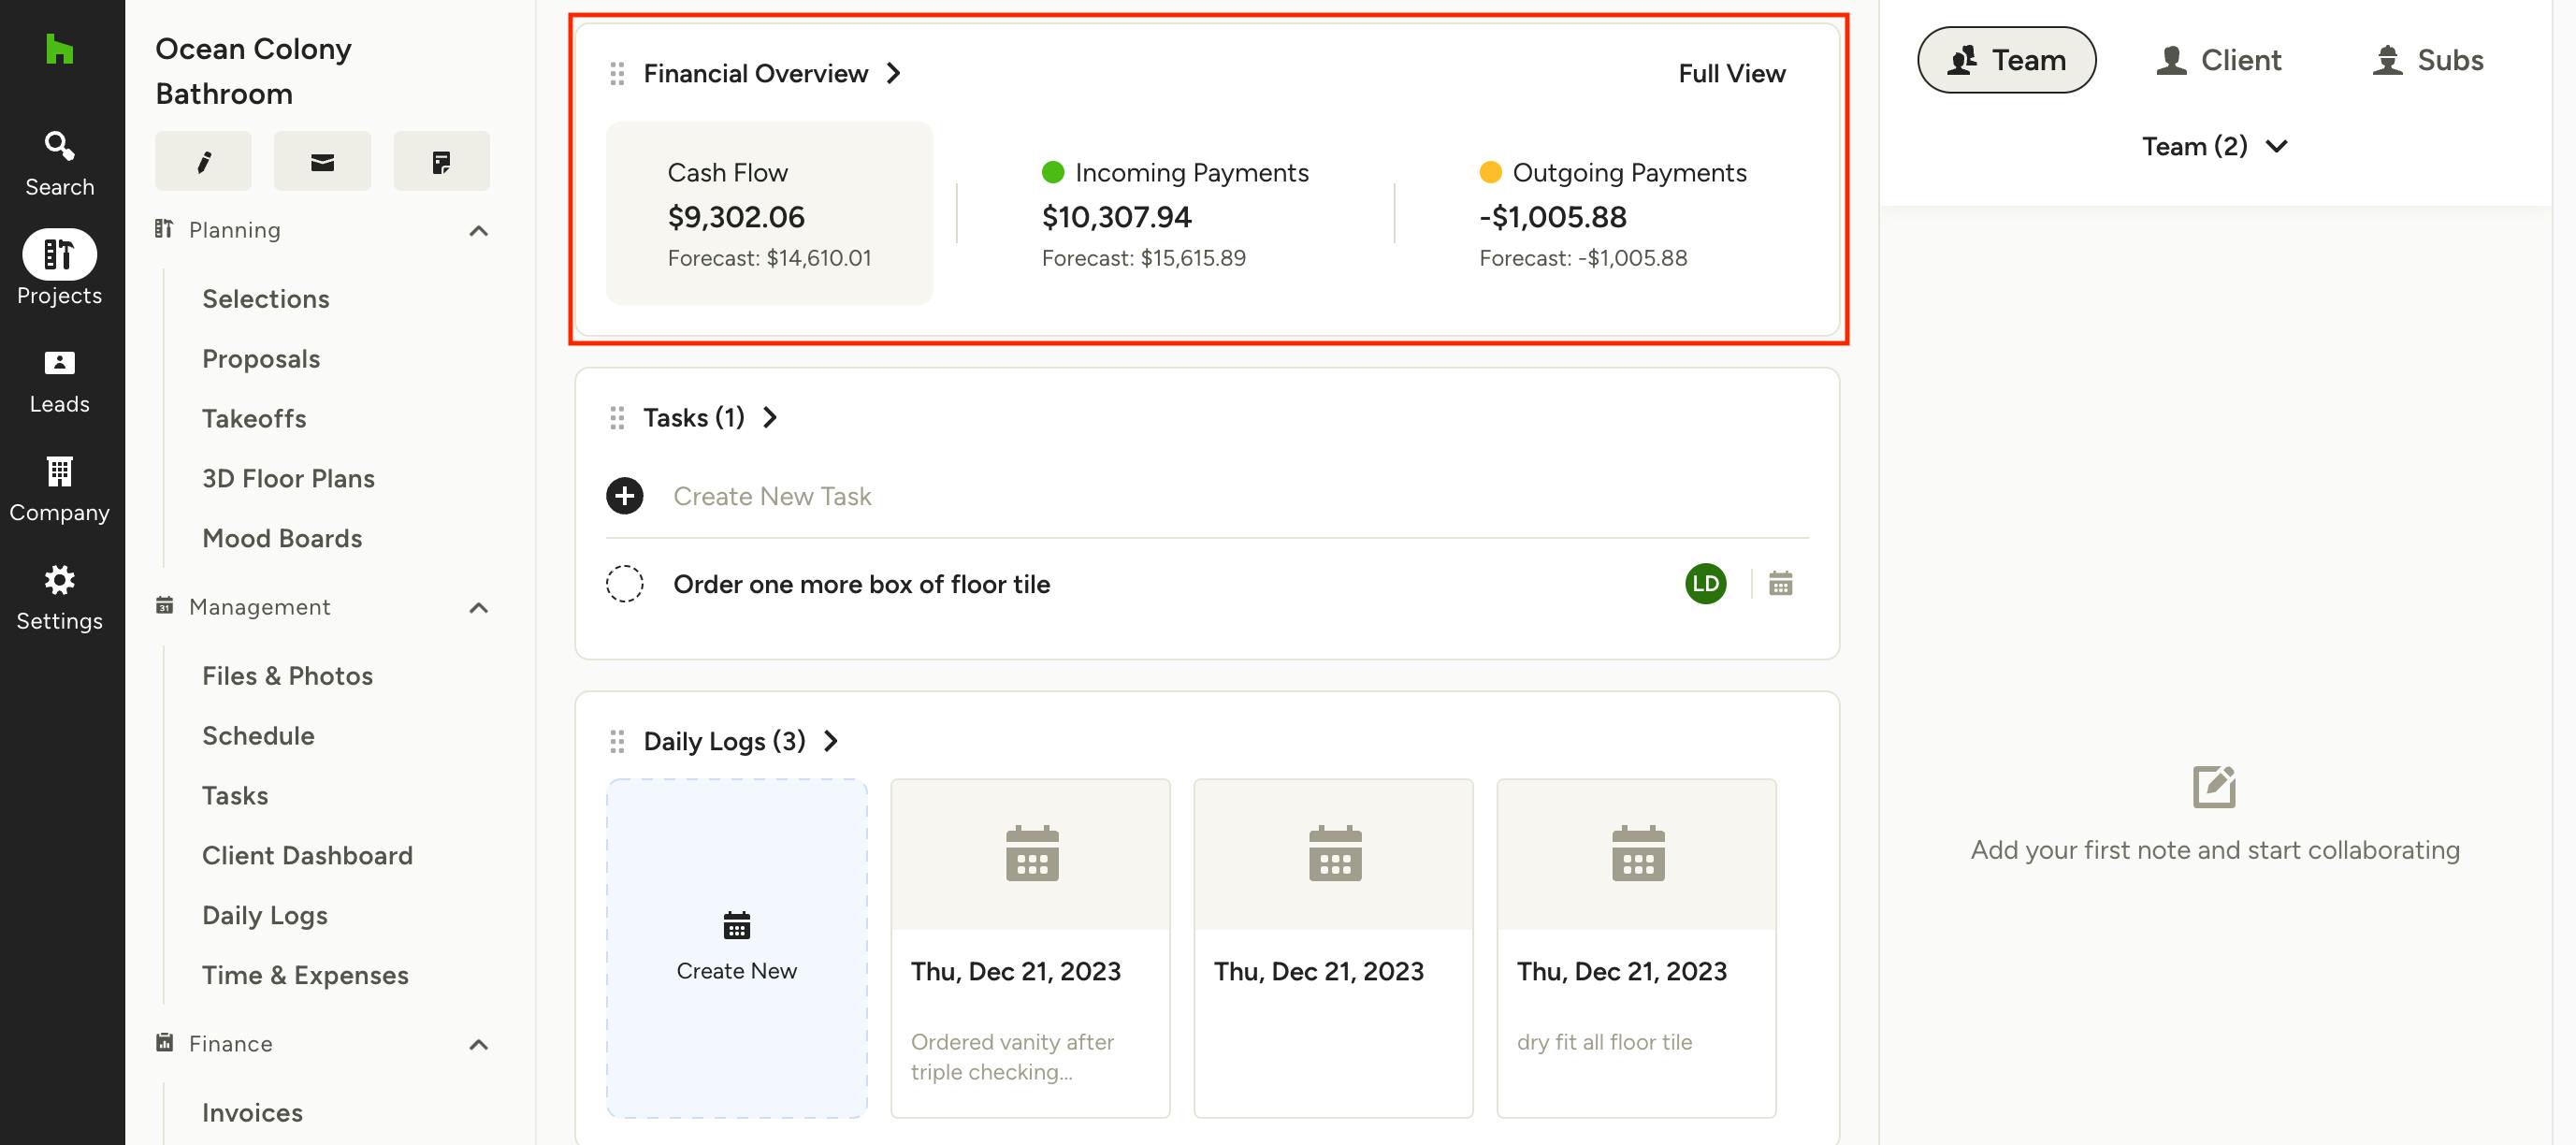This screenshot has height=1145, width=2576.
Task: Click the chevron next to Daily Logs (3)
Action: pos(830,742)
